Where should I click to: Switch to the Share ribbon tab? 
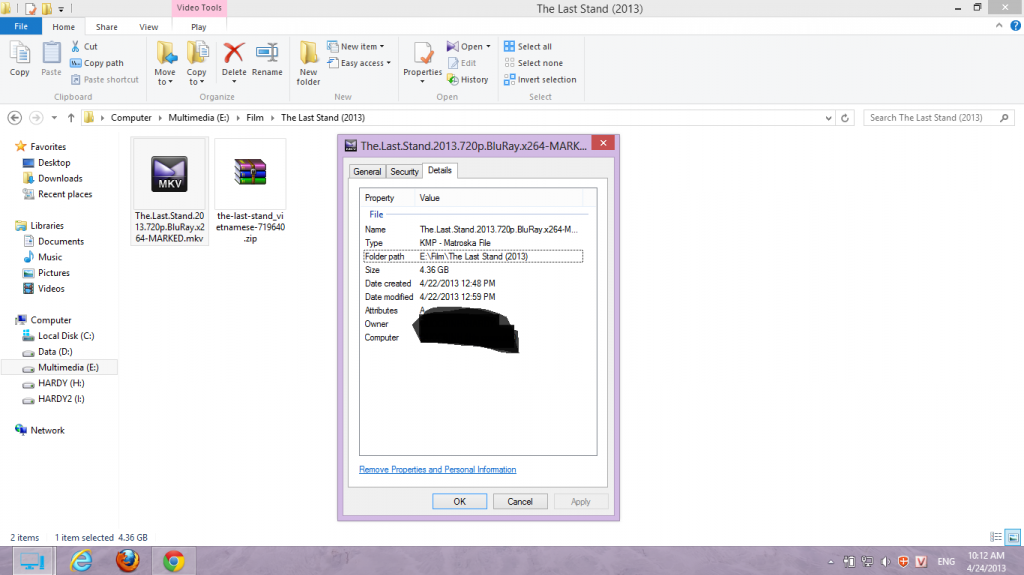pyautogui.click(x=106, y=27)
